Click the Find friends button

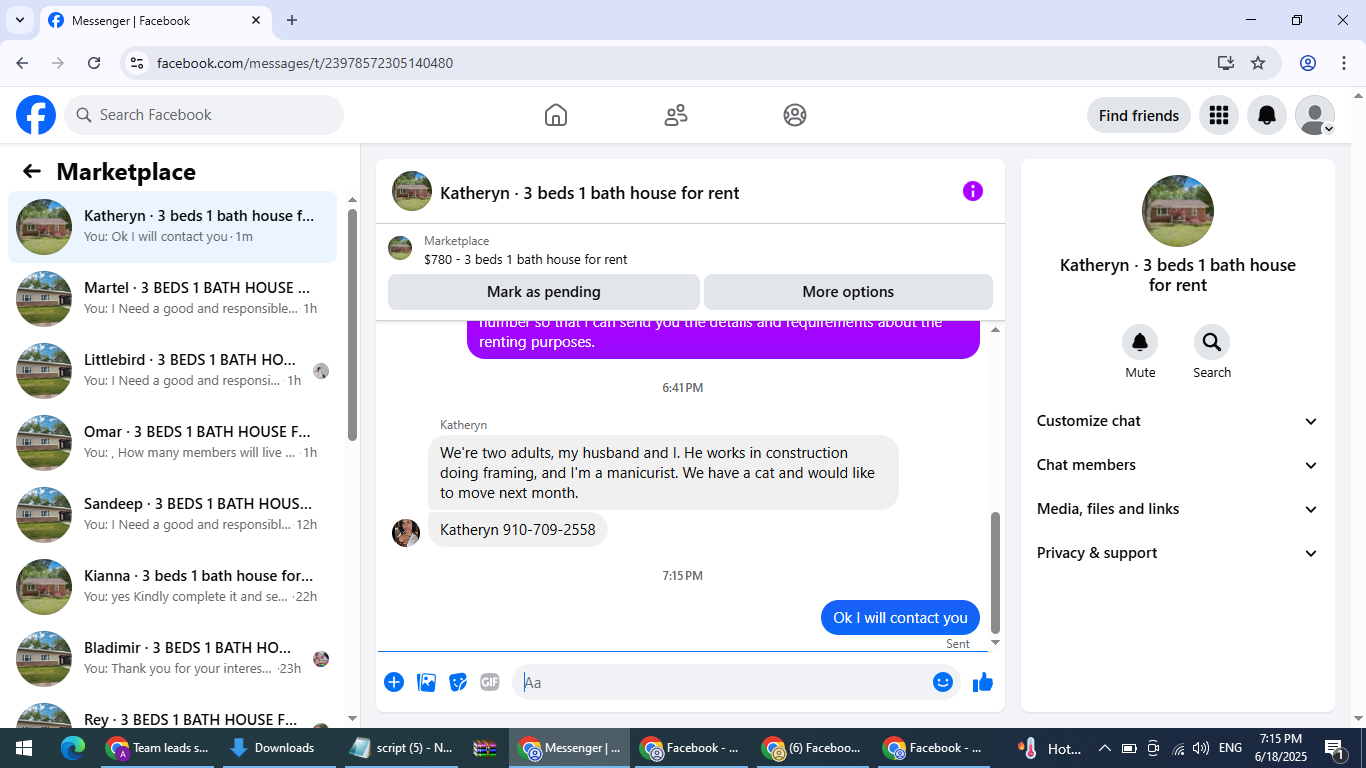[1139, 115]
